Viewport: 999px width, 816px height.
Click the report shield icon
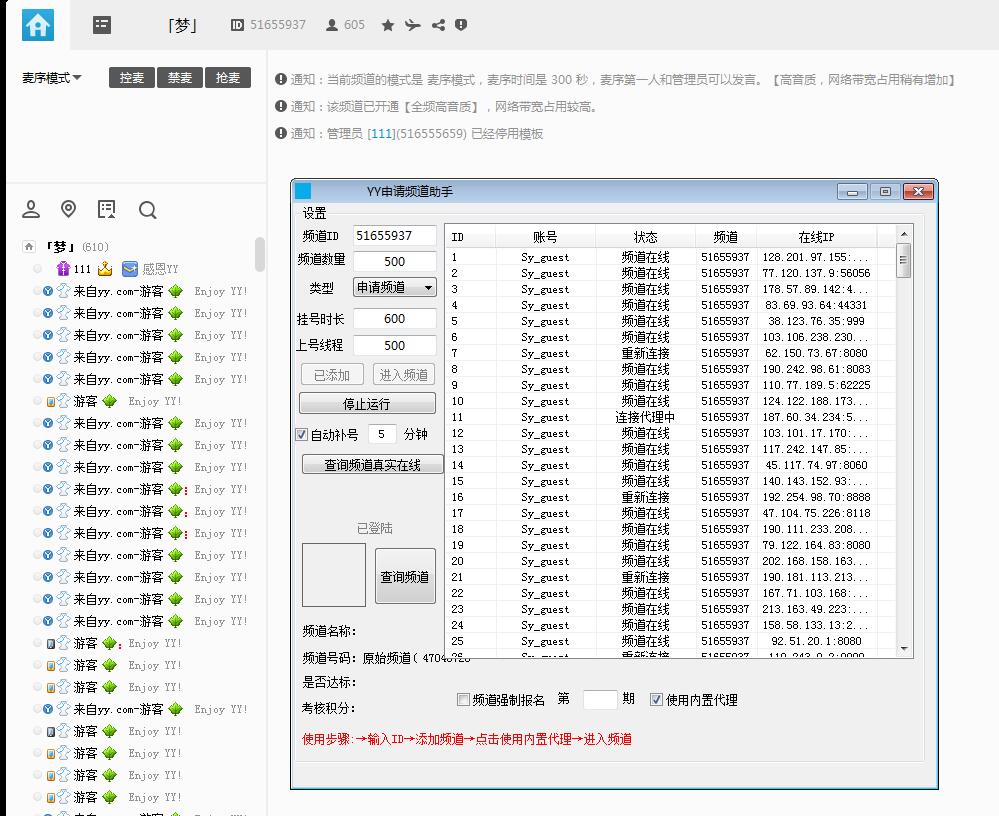tap(461, 25)
